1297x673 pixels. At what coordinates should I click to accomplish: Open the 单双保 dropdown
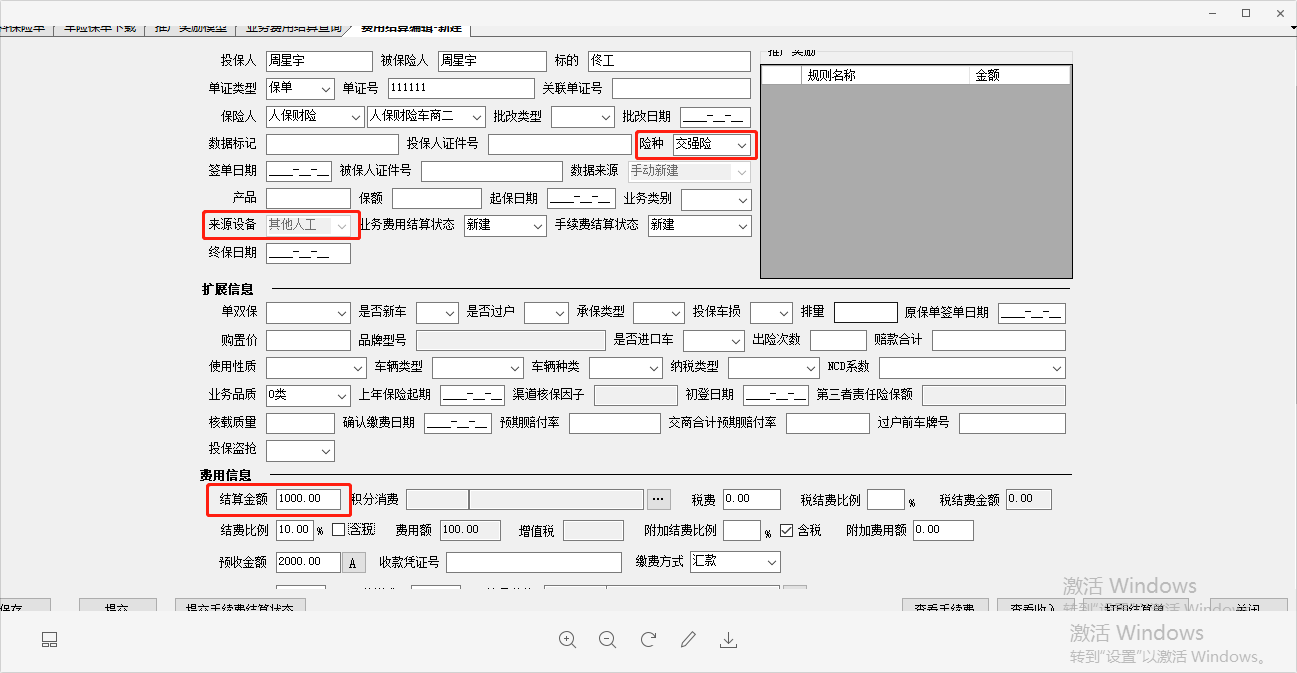click(x=308, y=313)
